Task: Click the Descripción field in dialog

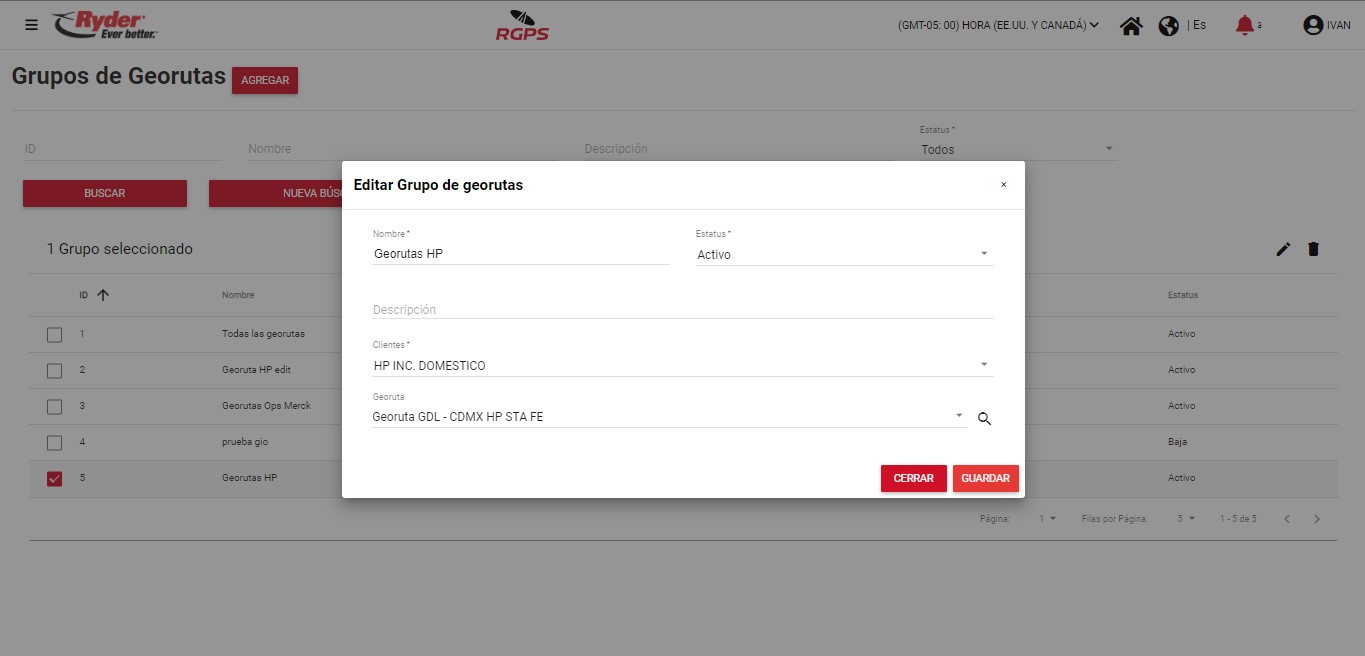Action: pyautogui.click(x=682, y=310)
